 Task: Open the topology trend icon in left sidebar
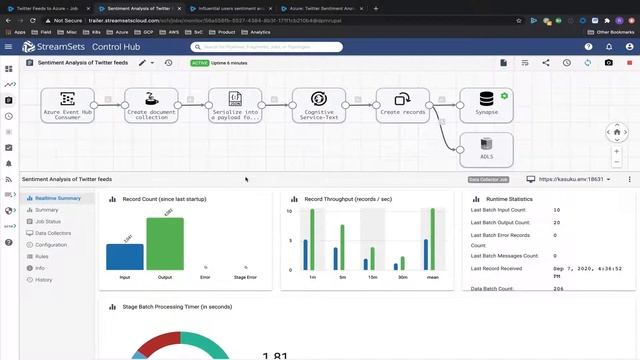click(x=9, y=84)
